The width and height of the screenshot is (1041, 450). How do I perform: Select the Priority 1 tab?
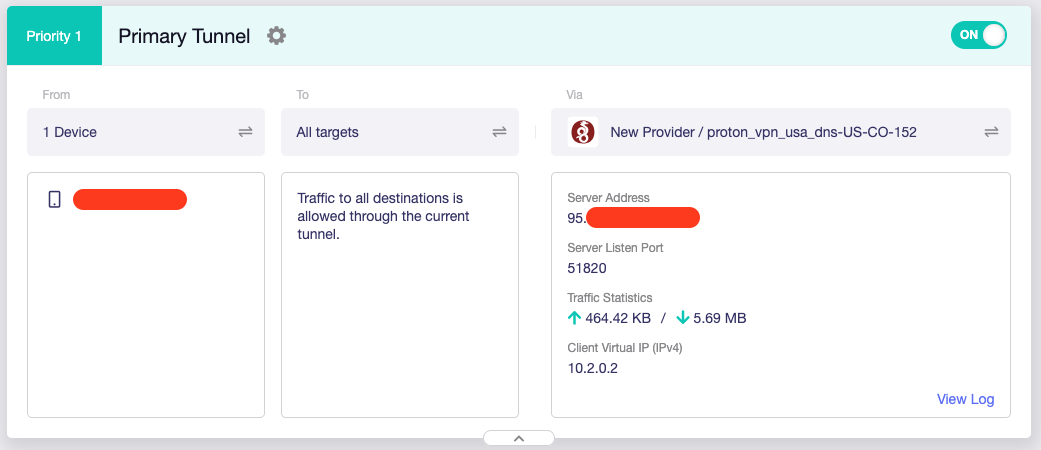pos(54,36)
